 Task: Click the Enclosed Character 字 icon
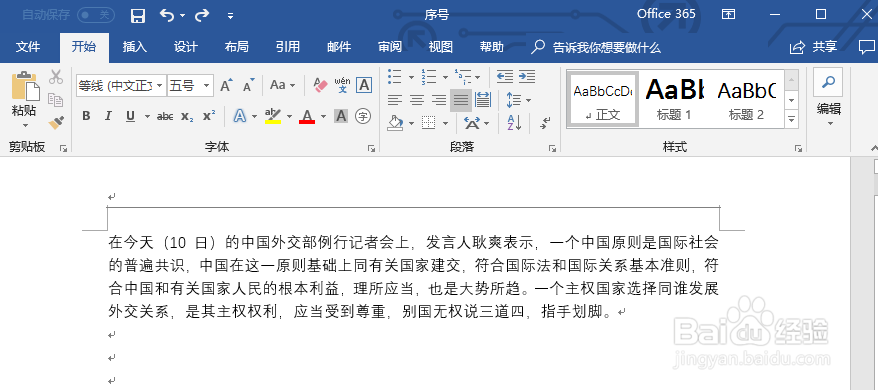pos(364,116)
